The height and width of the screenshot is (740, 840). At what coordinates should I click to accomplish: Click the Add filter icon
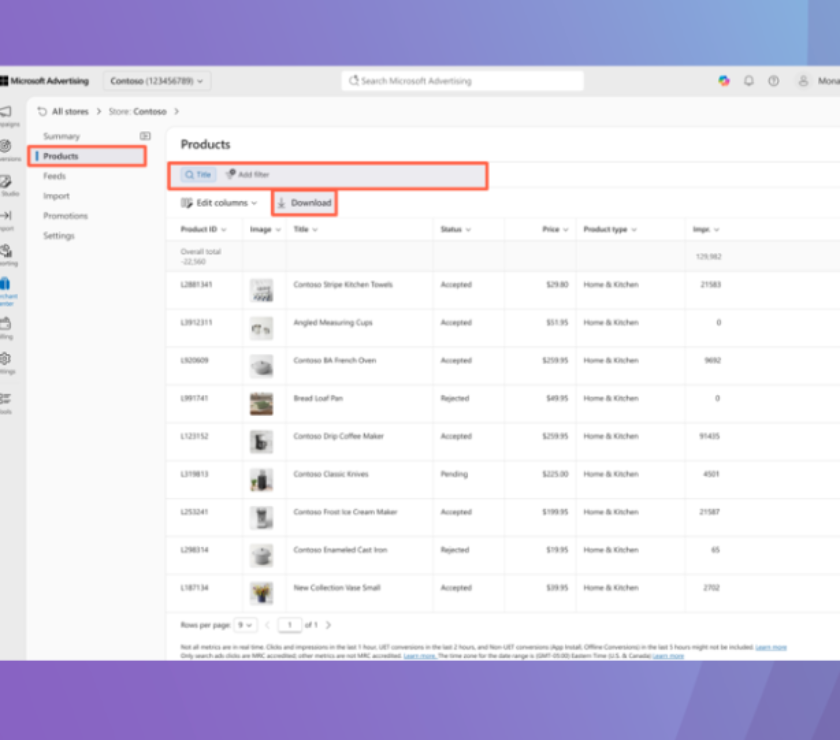(x=230, y=174)
